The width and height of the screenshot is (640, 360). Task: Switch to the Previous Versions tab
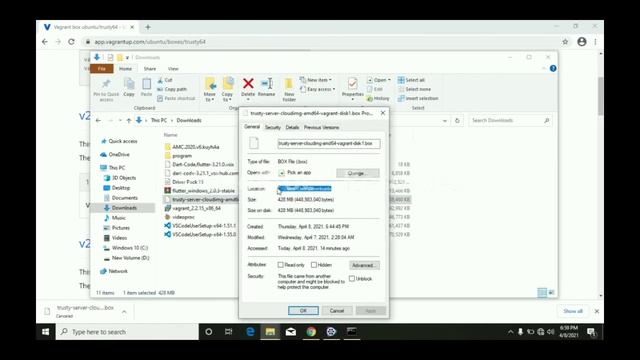click(321, 127)
